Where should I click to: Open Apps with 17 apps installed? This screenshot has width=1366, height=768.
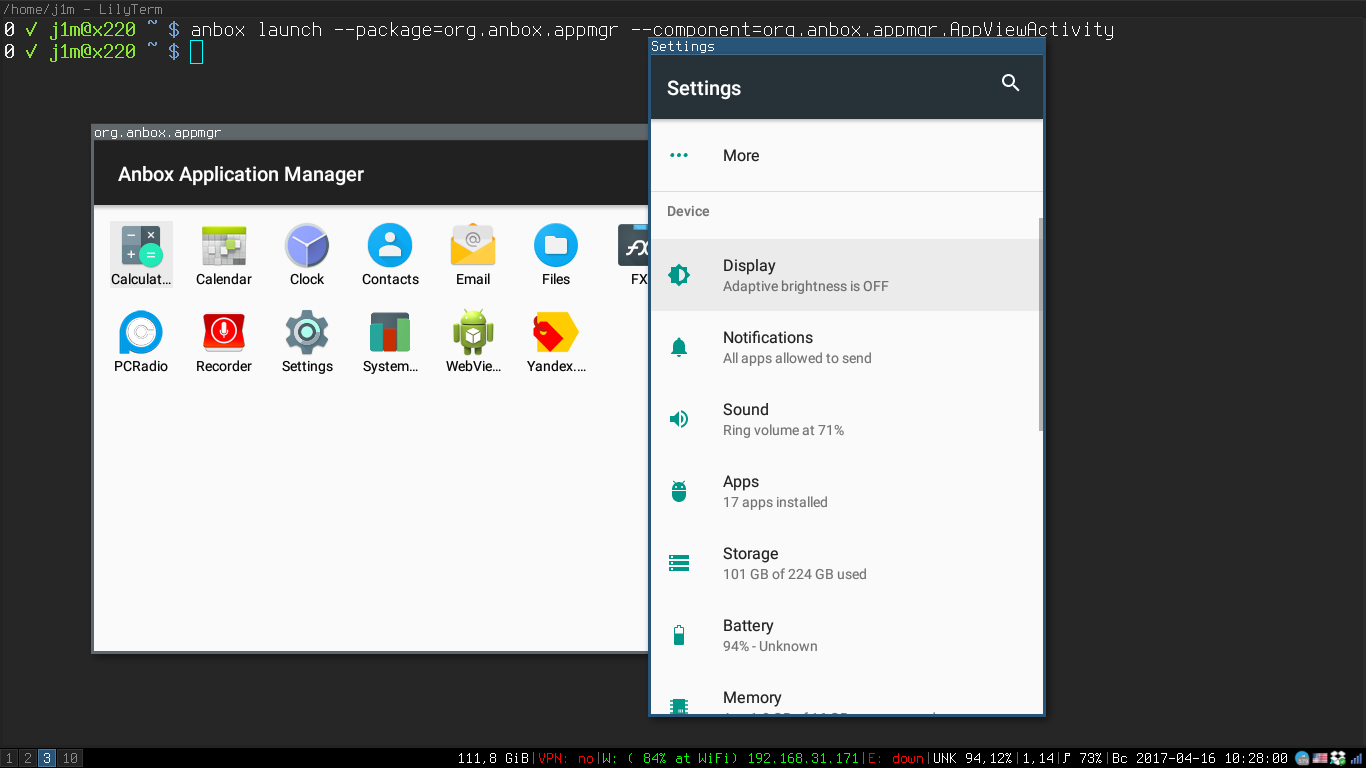[x=845, y=491]
